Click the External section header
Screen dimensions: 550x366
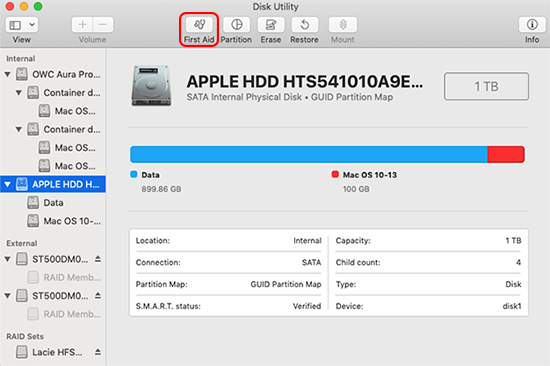tap(22, 243)
